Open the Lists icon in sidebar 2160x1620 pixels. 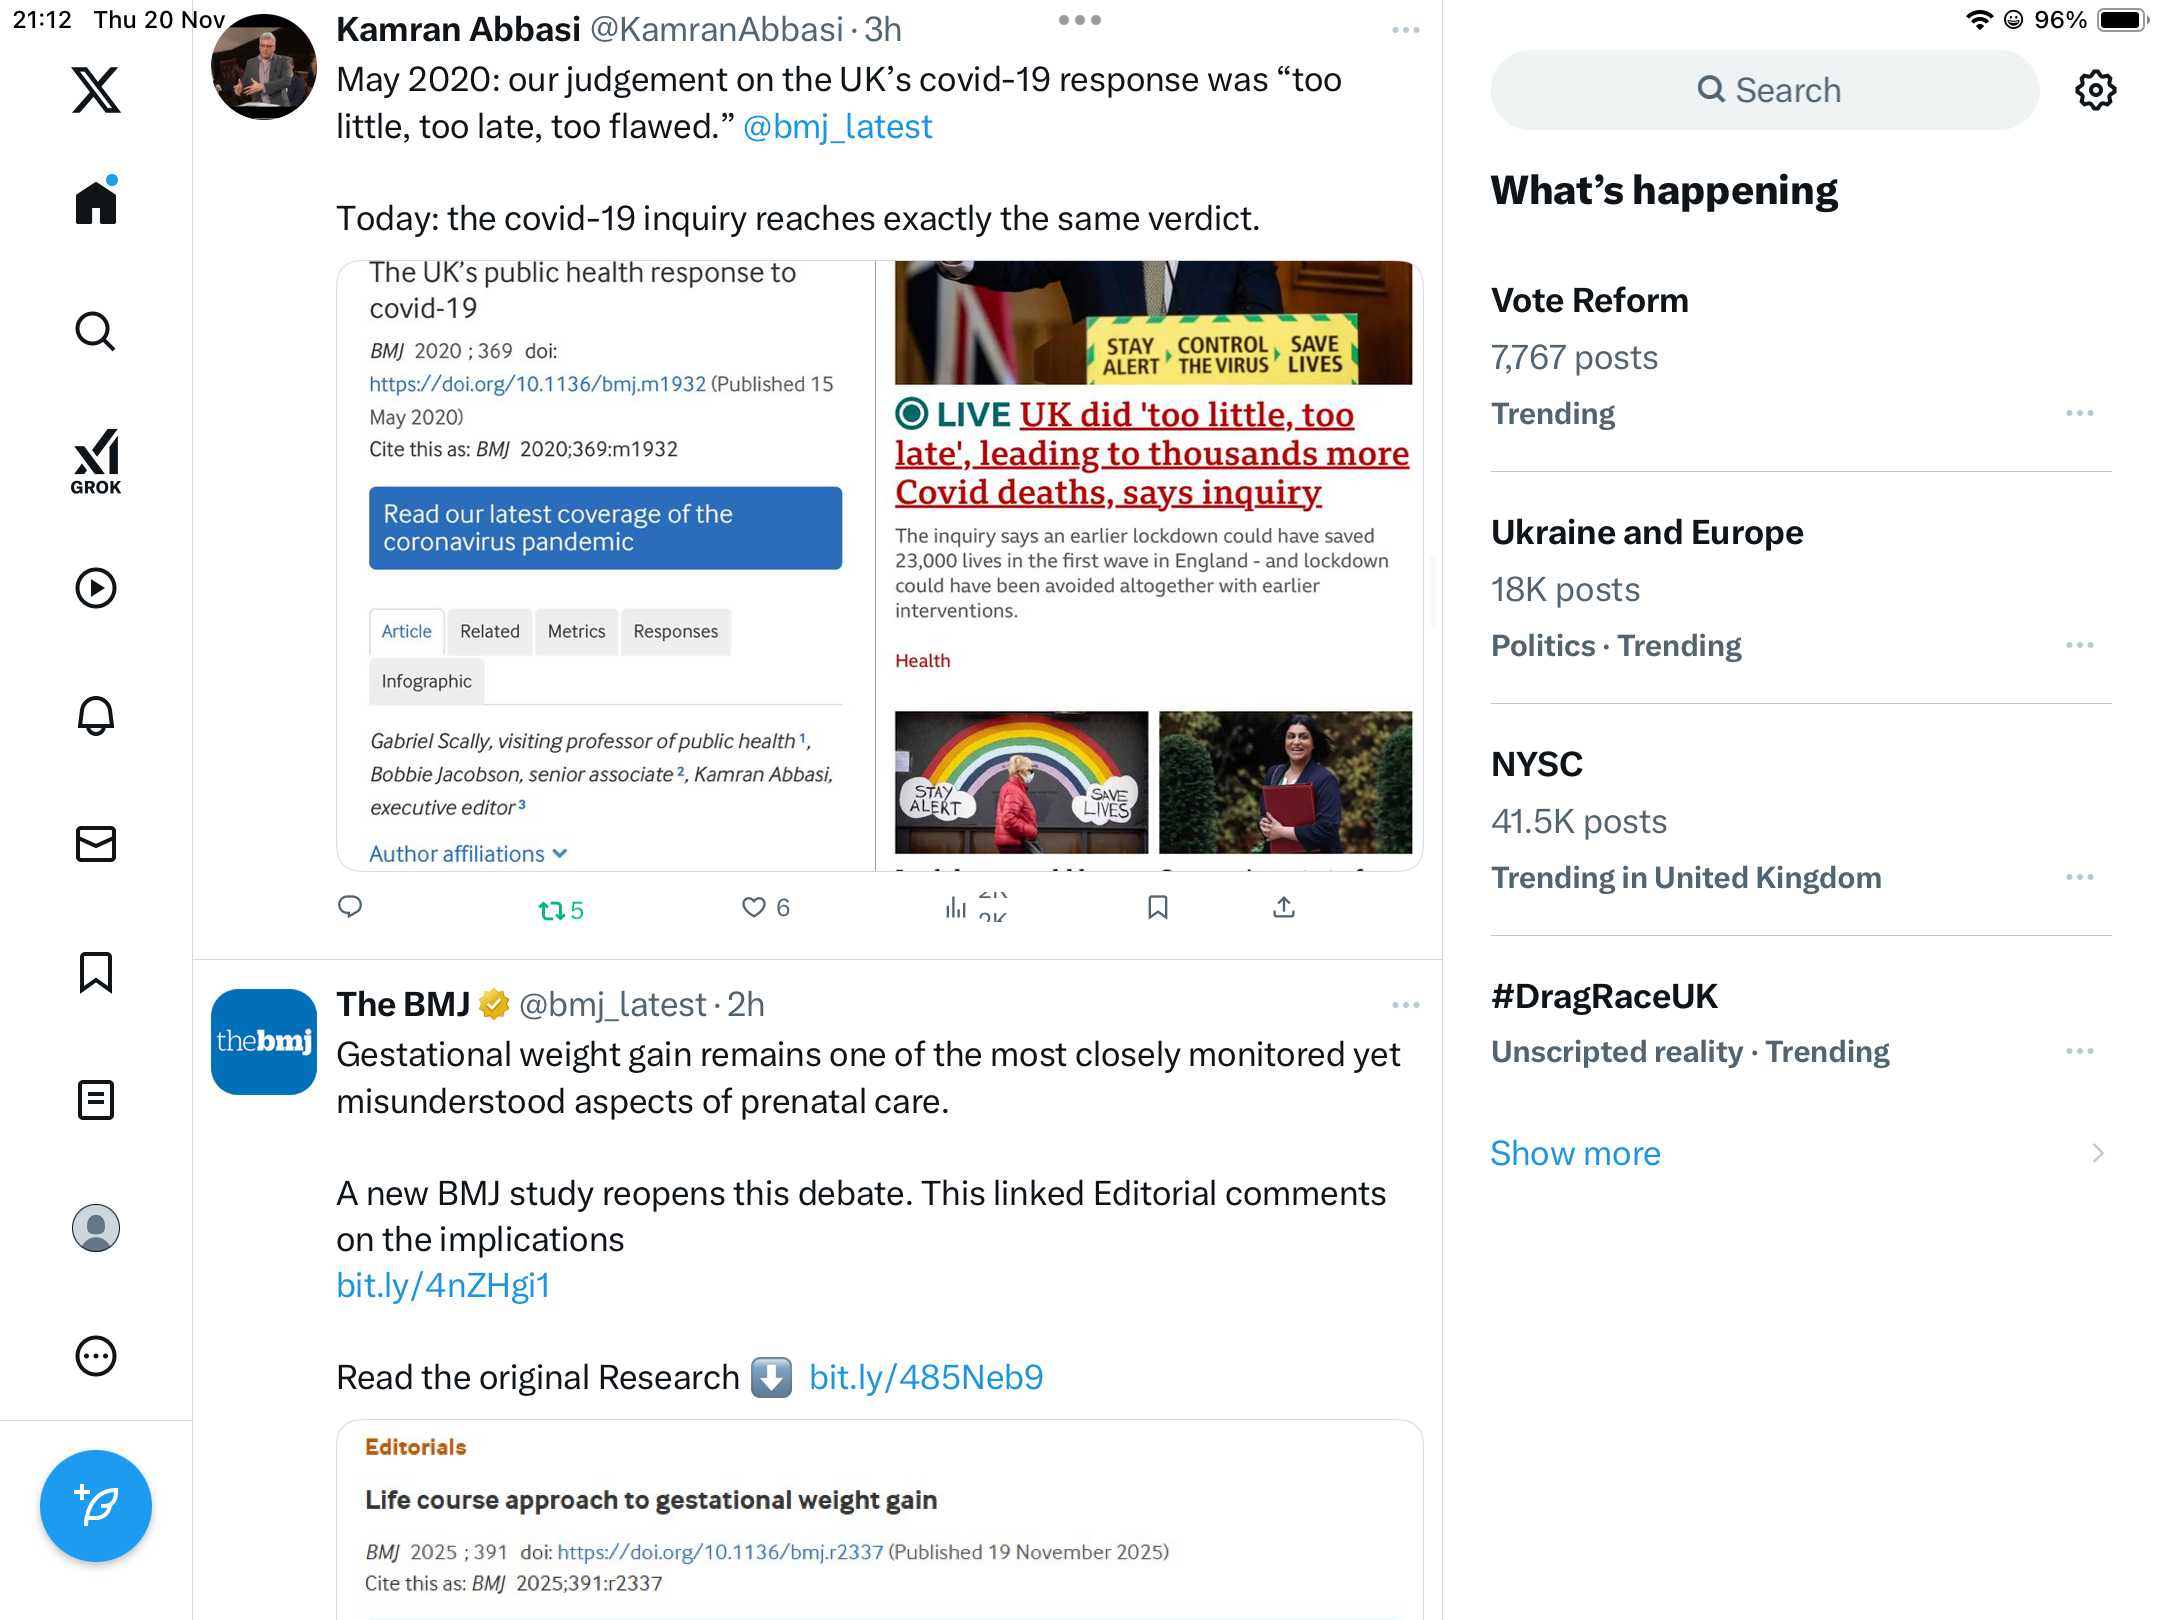[x=96, y=1100]
